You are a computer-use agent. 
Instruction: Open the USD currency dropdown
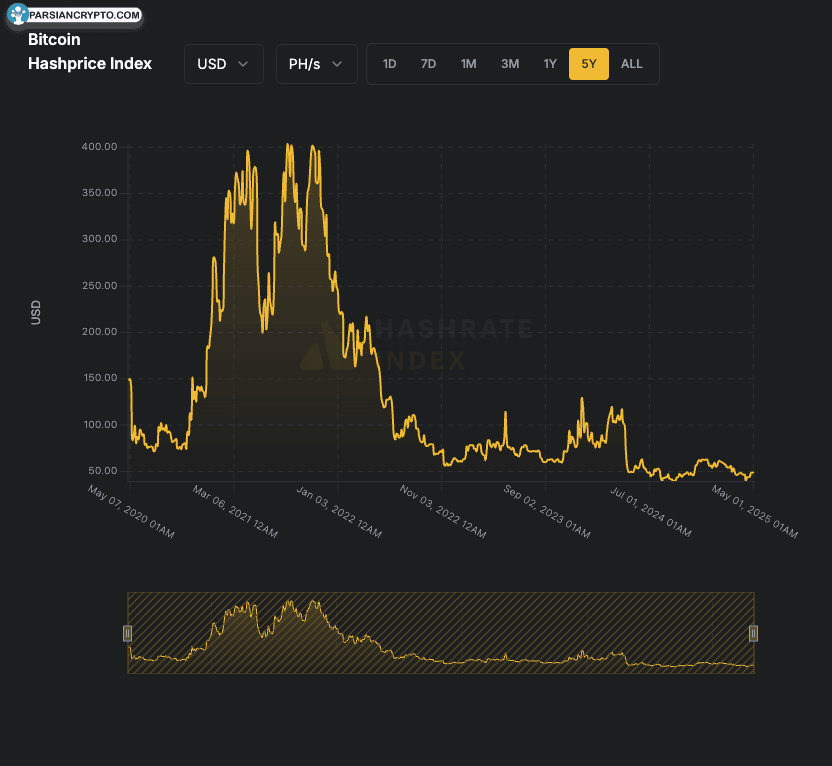pyautogui.click(x=223, y=64)
